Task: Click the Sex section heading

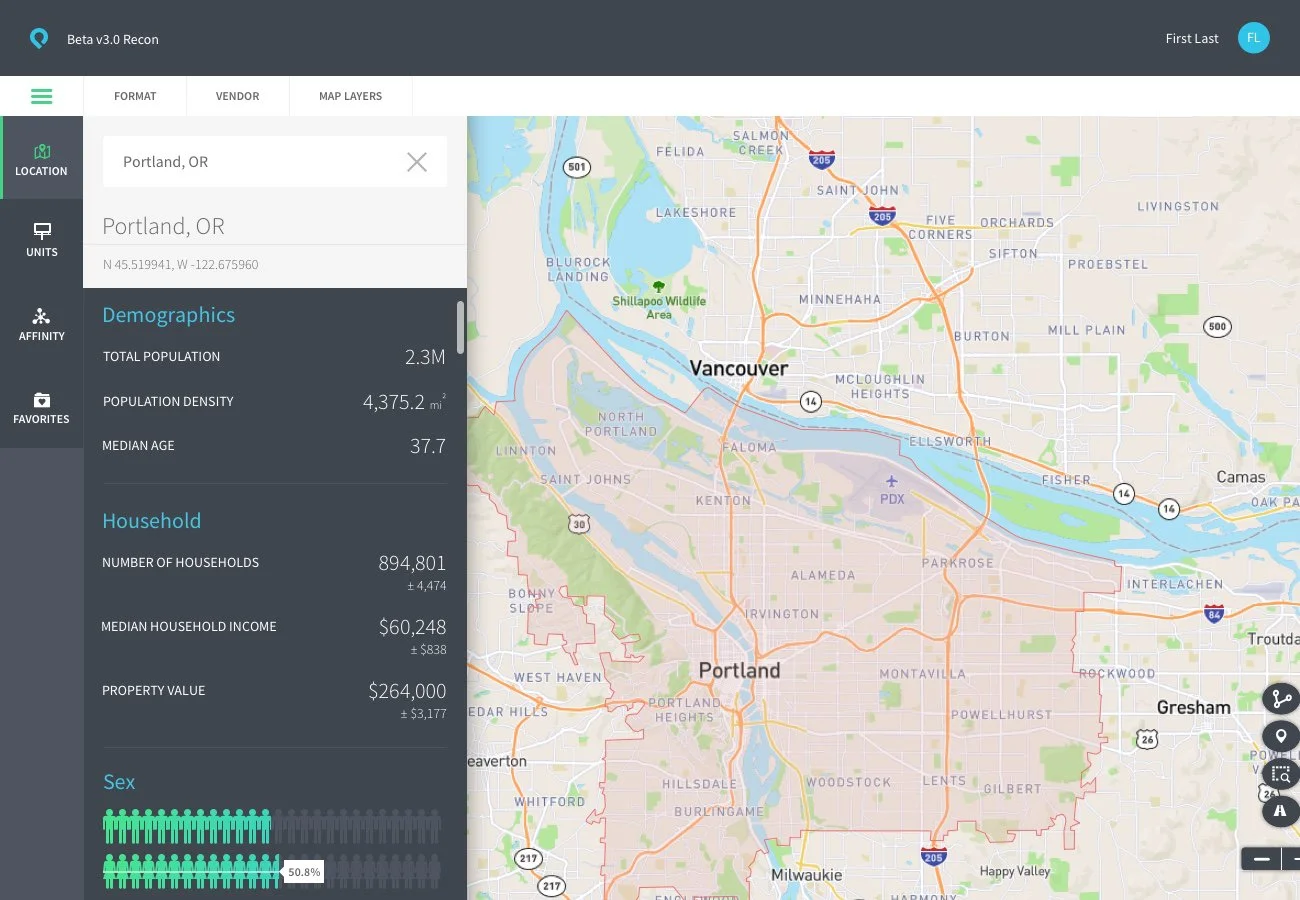Action: (119, 782)
